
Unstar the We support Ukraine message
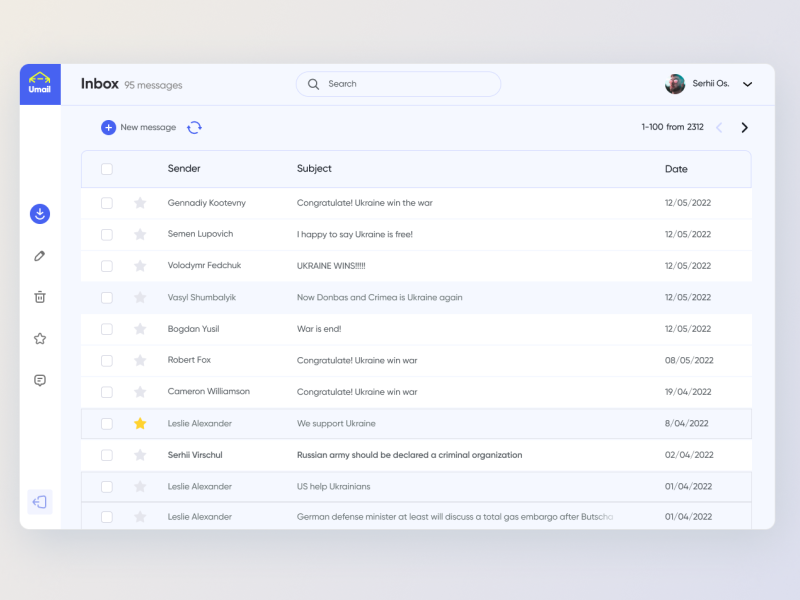(140, 423)
